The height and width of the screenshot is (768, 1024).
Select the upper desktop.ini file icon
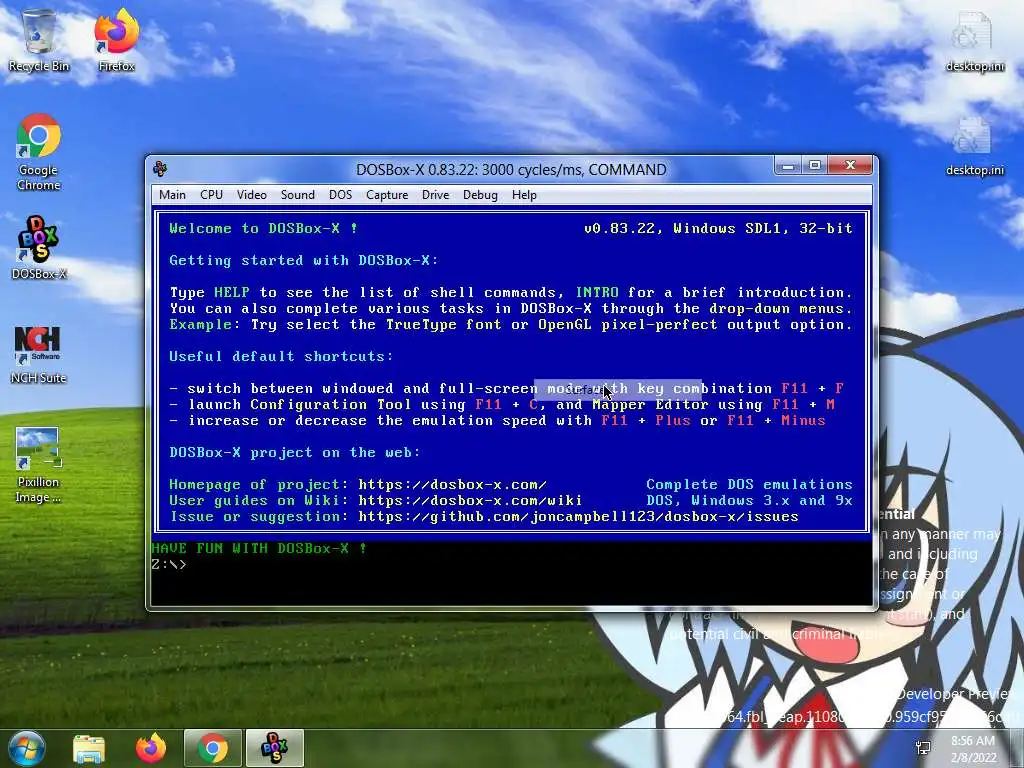pyautogui.click(x=974, y=40)
